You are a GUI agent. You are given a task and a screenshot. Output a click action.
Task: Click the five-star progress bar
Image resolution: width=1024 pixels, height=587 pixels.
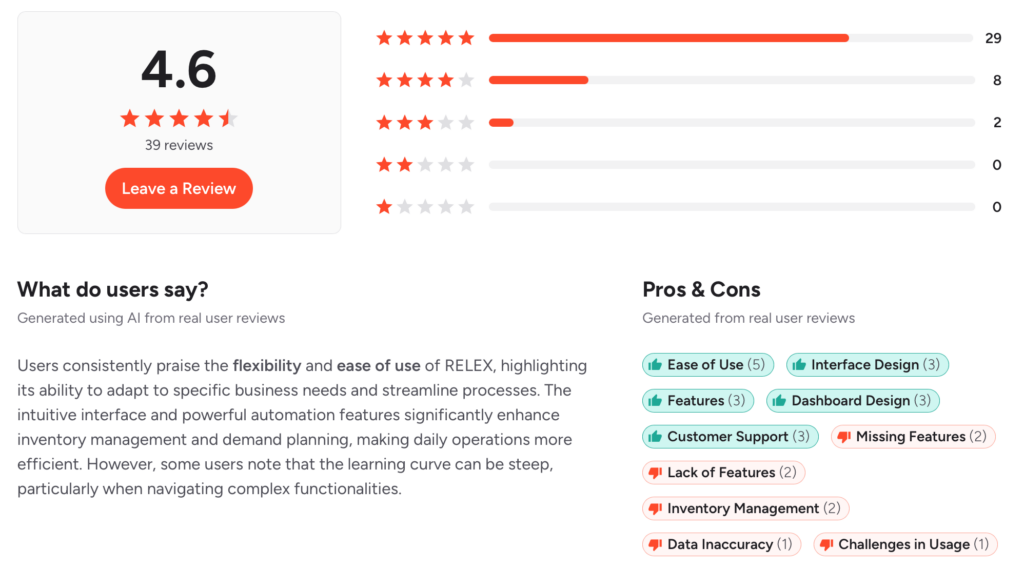[x=731, y=38]
